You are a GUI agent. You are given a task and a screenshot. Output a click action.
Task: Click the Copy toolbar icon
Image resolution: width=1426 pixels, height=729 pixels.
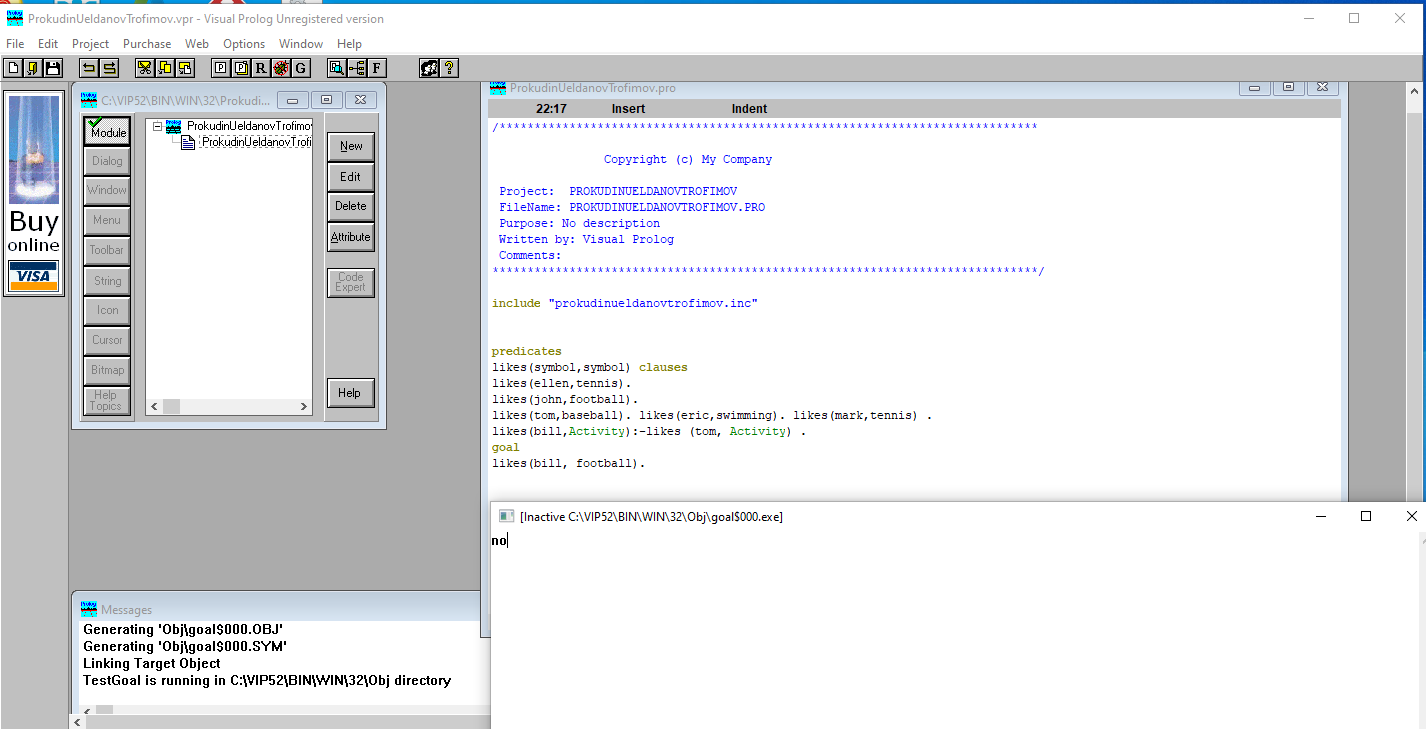[165, 68]
